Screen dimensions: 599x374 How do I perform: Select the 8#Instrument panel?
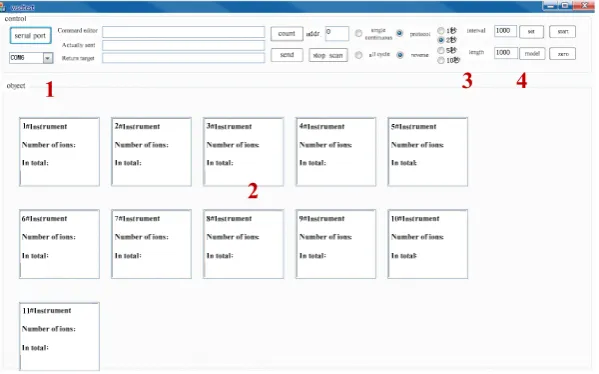pyautogui.click(x=244, y=244)
